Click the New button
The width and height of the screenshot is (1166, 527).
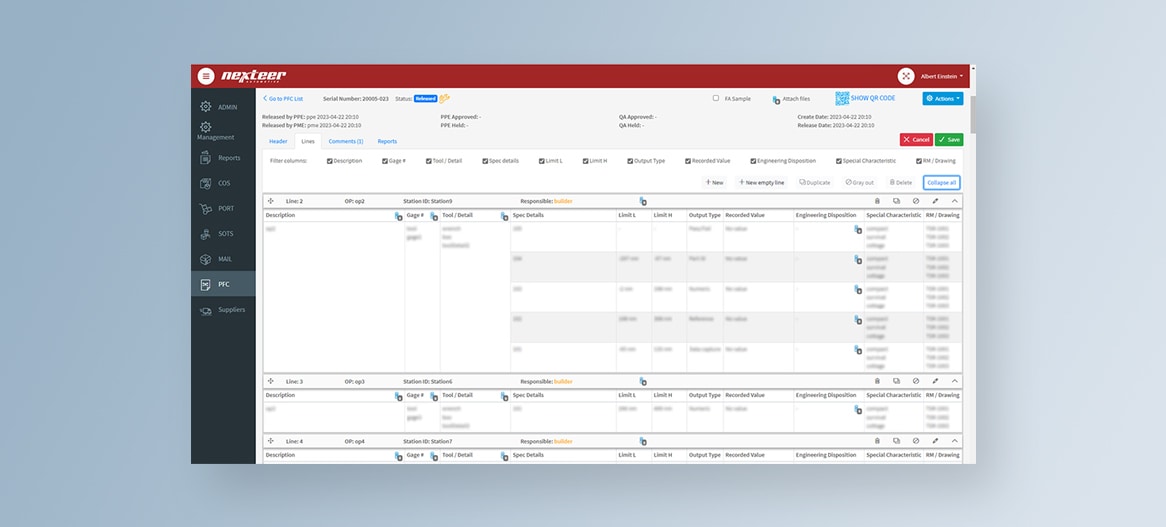coord(714,182)
